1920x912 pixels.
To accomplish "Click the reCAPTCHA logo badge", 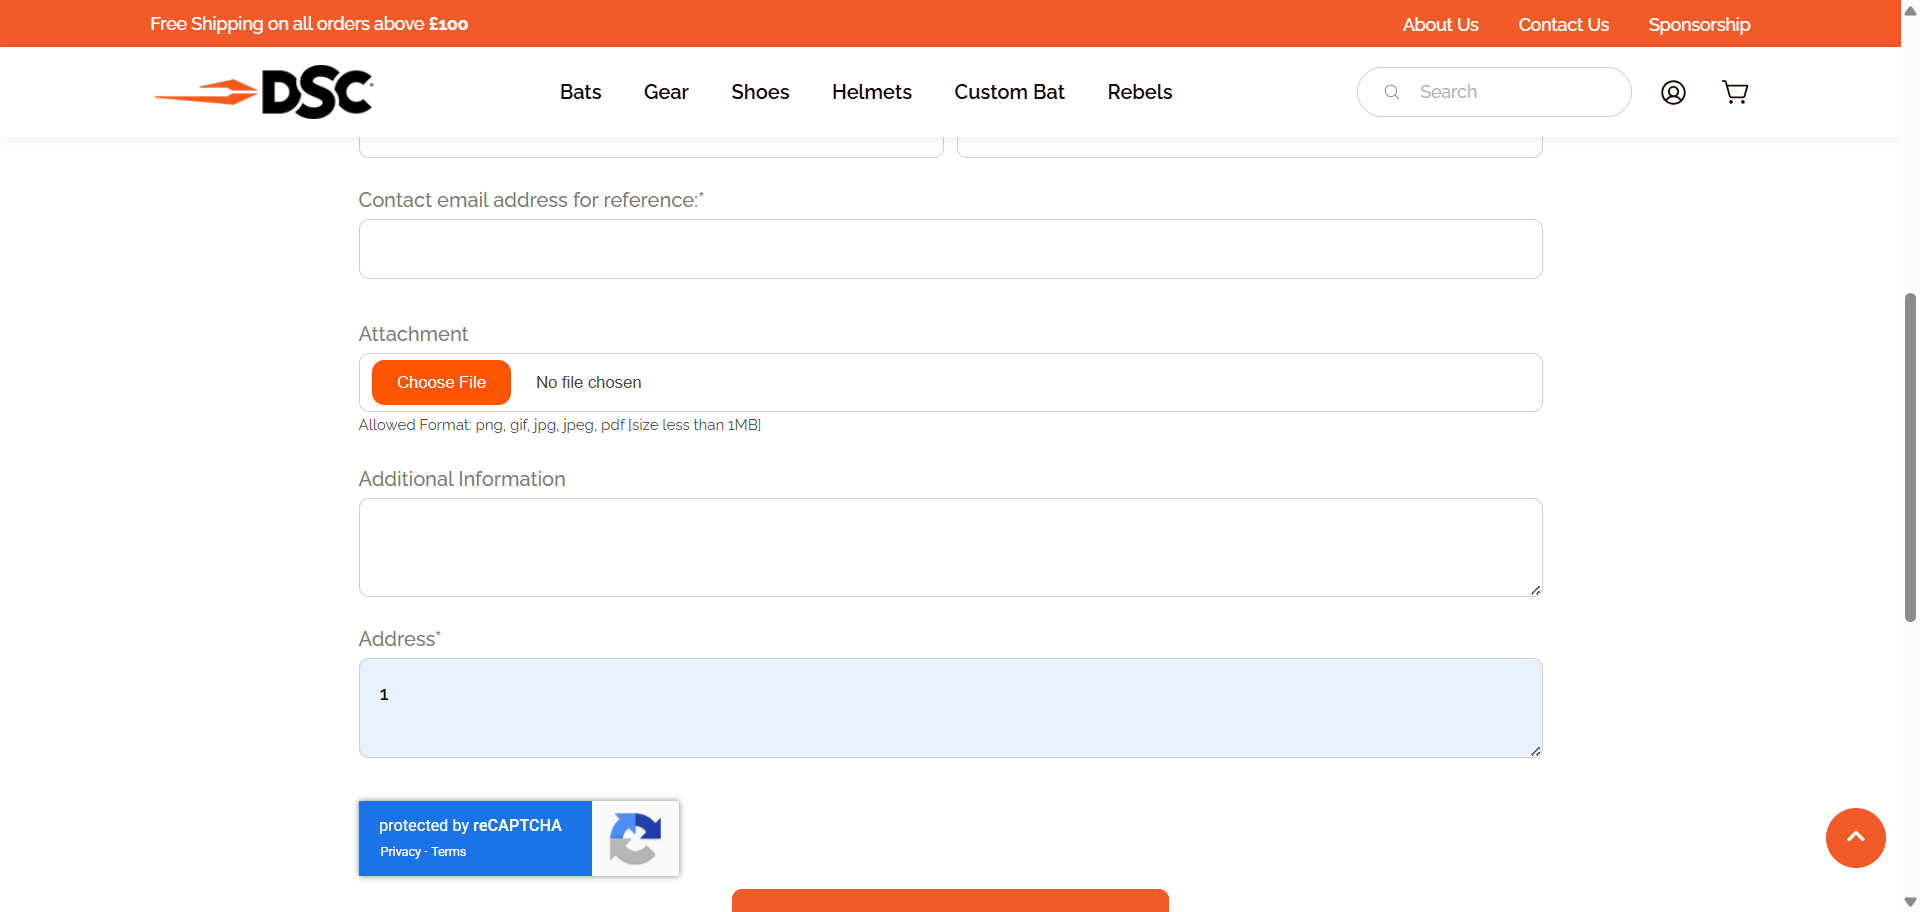I will (x=635, y=838).
